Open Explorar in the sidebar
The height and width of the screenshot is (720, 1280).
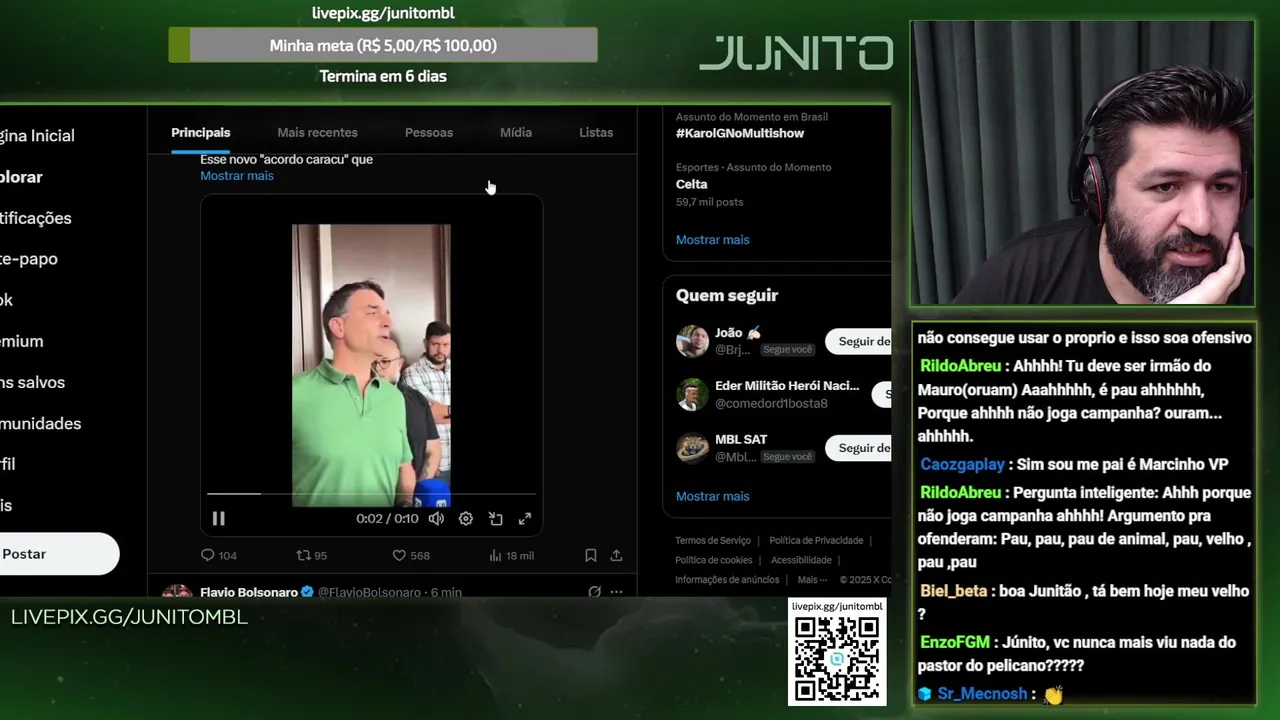pos(21,177)
